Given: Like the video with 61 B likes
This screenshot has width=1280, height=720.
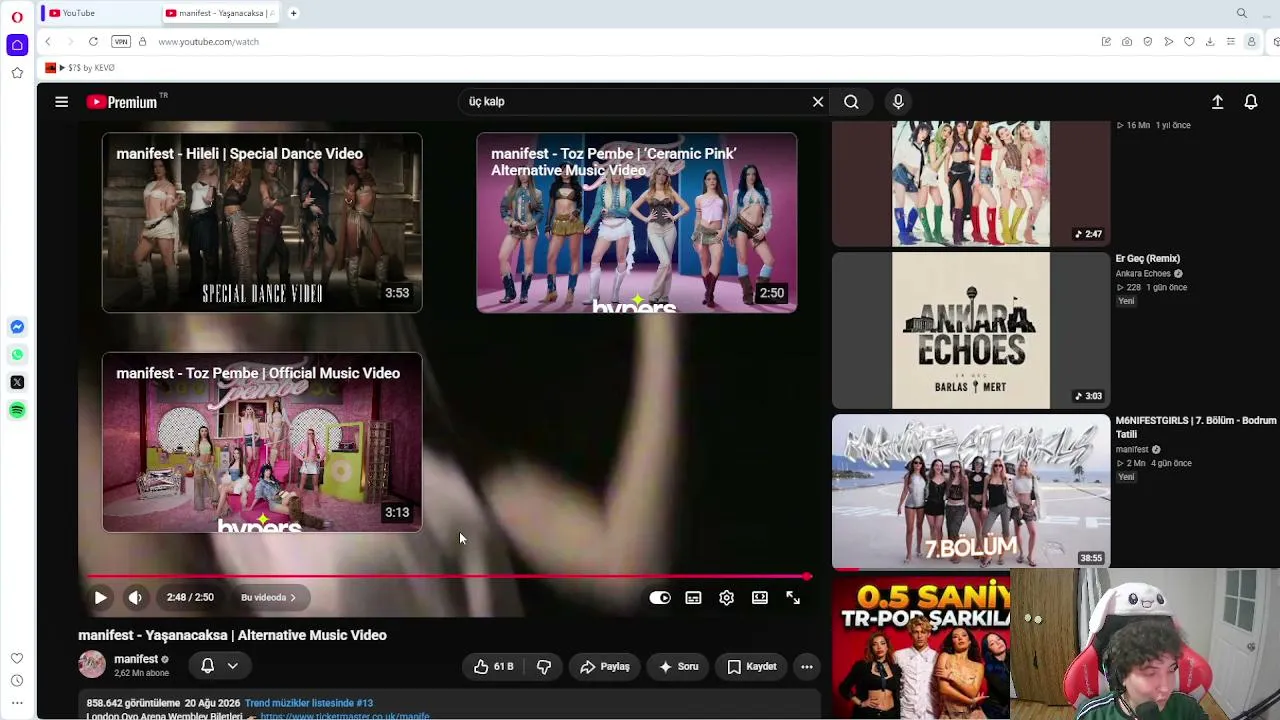Looking at the screenshot, I should (494, 667).
